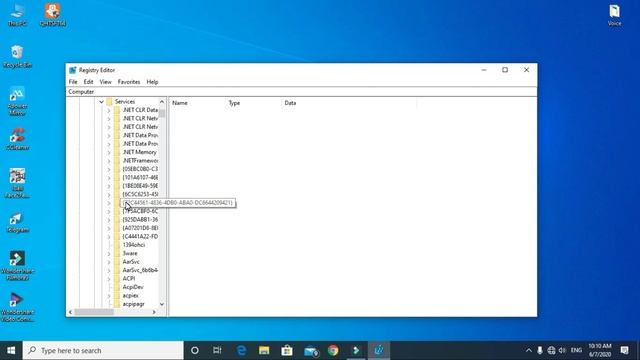Viewport: 640px width, 360px height.
Task: Open File Explorer from the taskbar
Action: click(x=264, y=351)
